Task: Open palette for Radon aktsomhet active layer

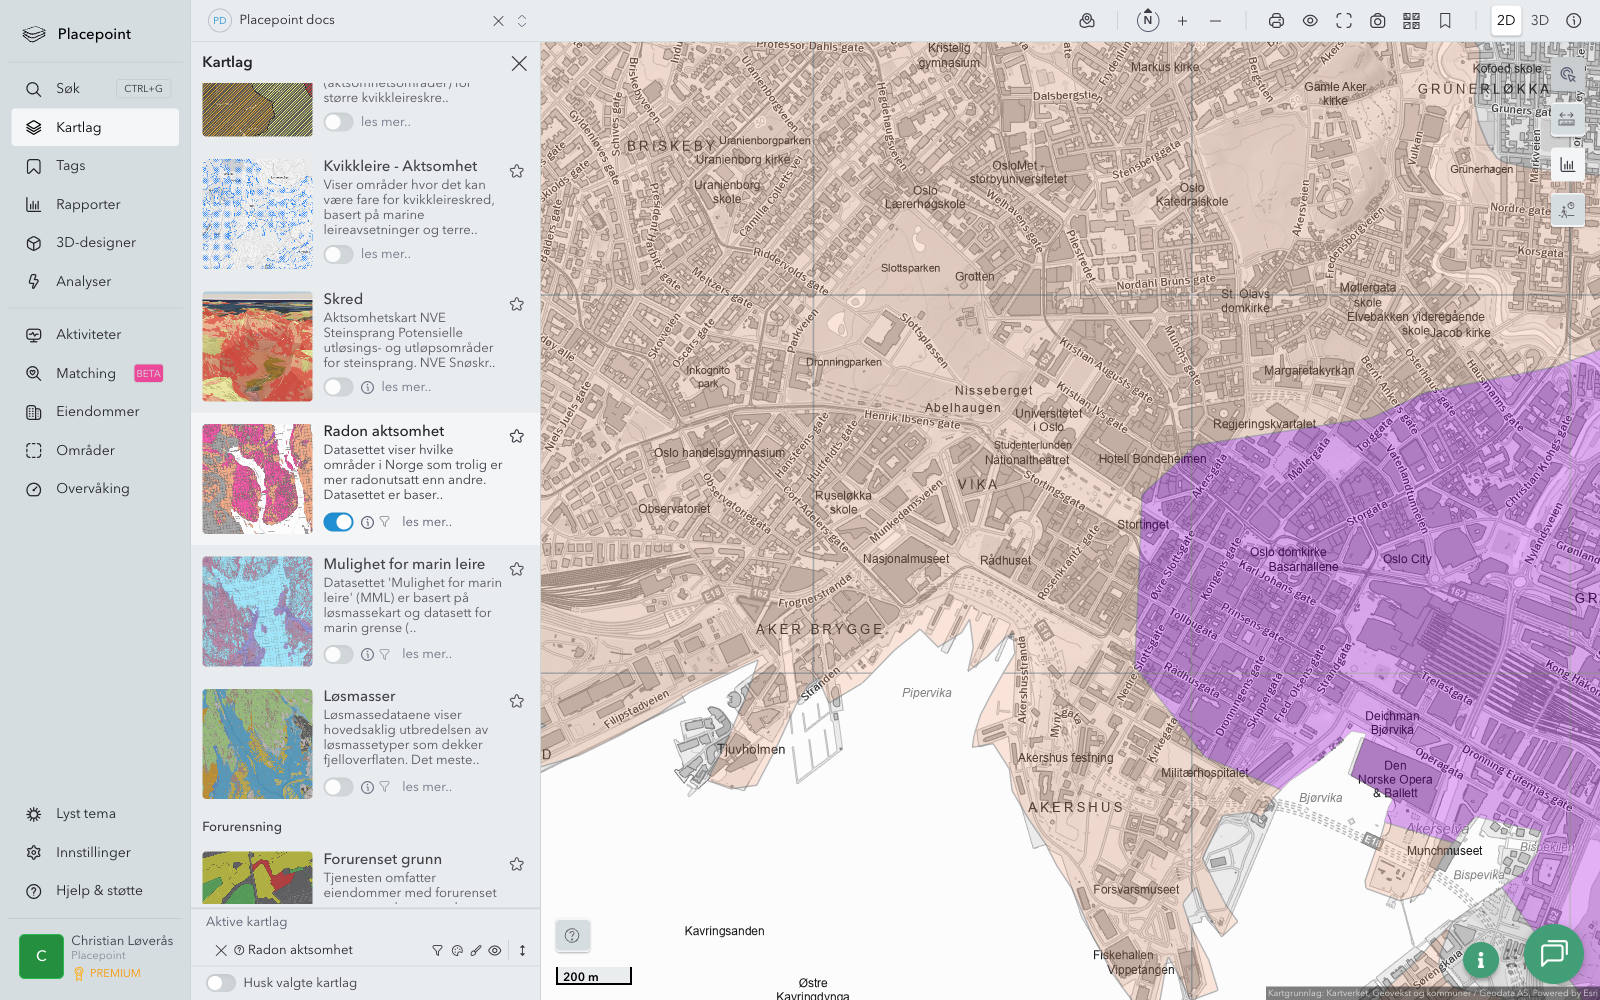Action: [457, 951]
